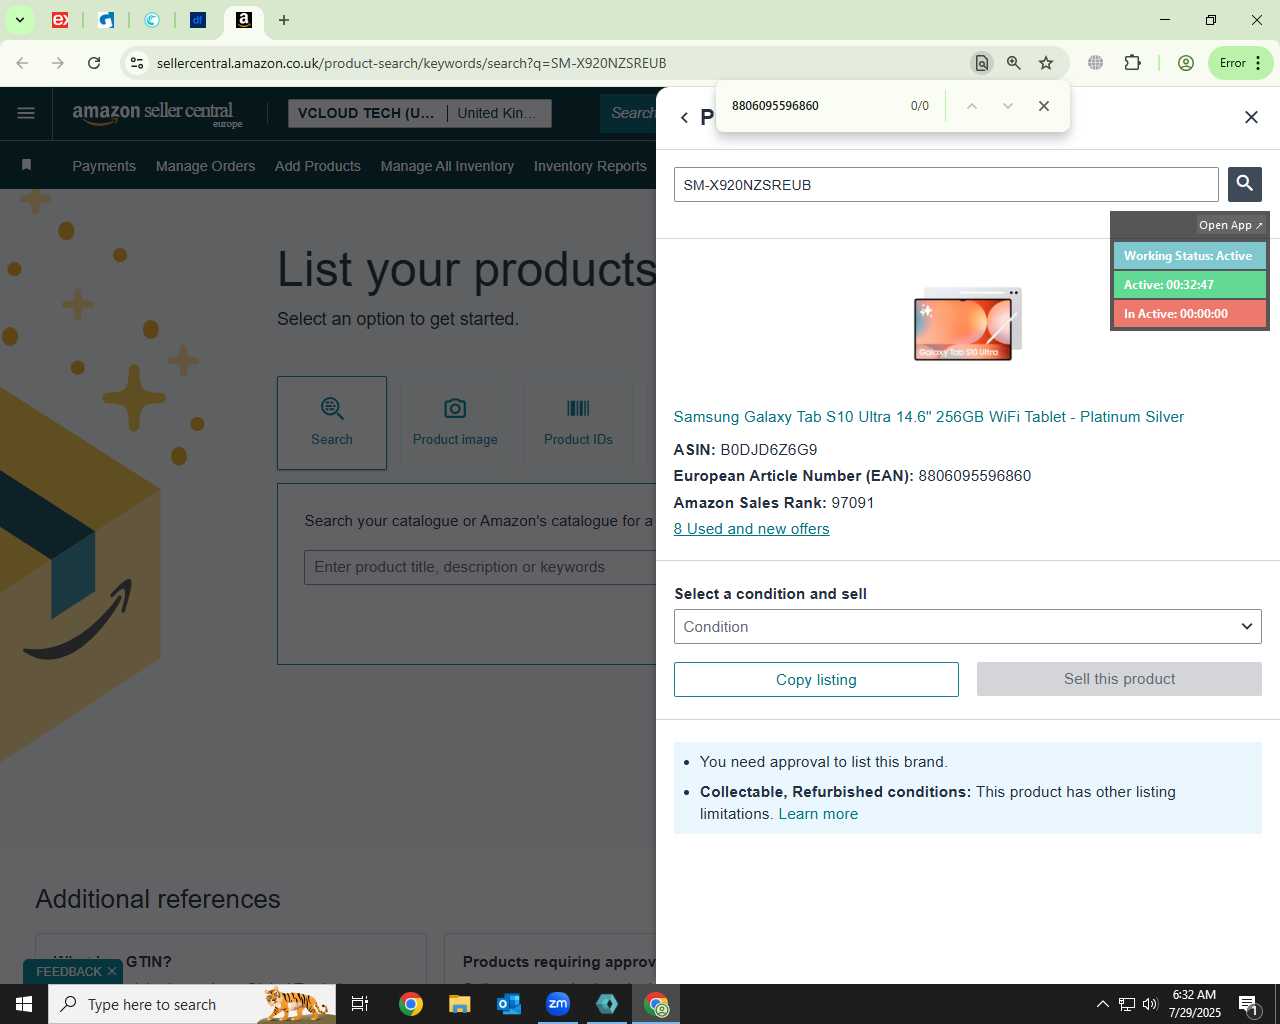Select the EAN value 8806095596860
Viewport: 1280px width, 1024px height.
[974, 476]
